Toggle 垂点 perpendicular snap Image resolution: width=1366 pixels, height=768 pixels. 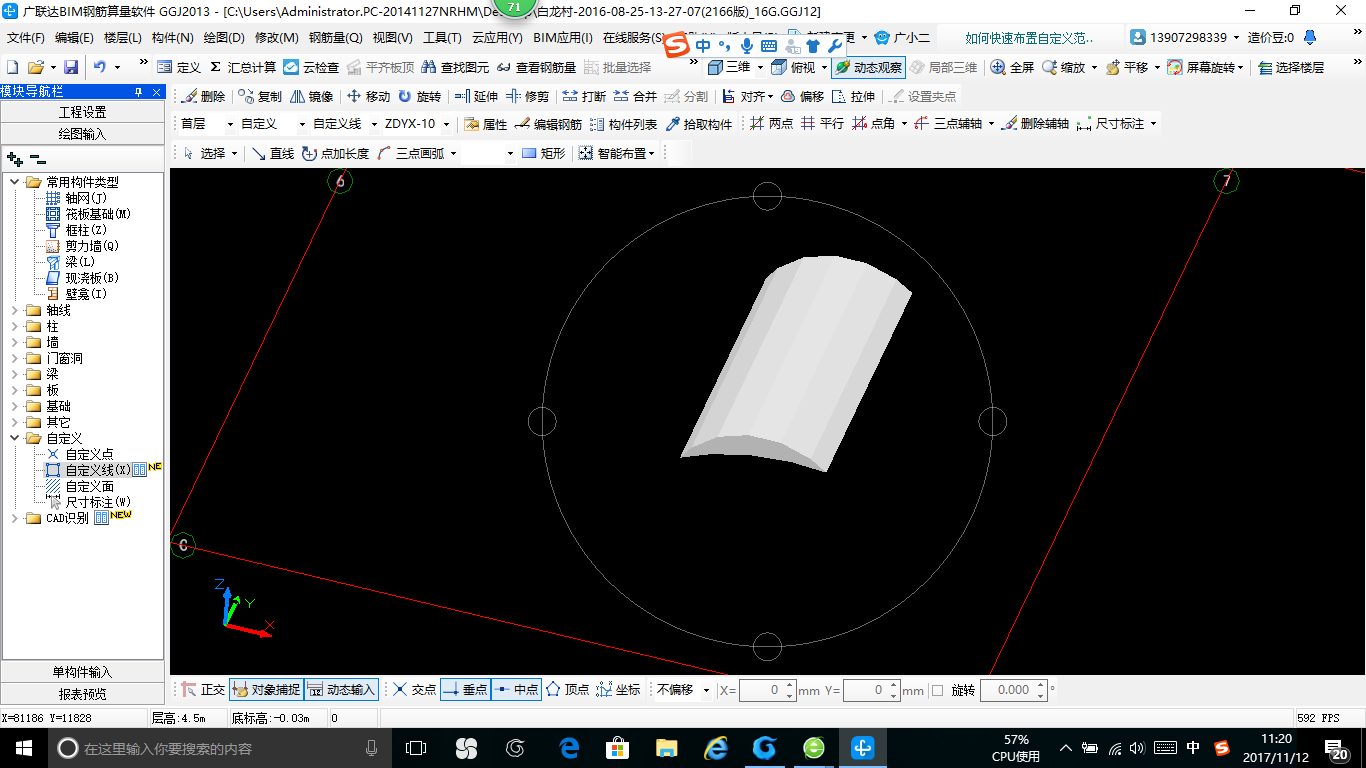click(x=465, y=690)
